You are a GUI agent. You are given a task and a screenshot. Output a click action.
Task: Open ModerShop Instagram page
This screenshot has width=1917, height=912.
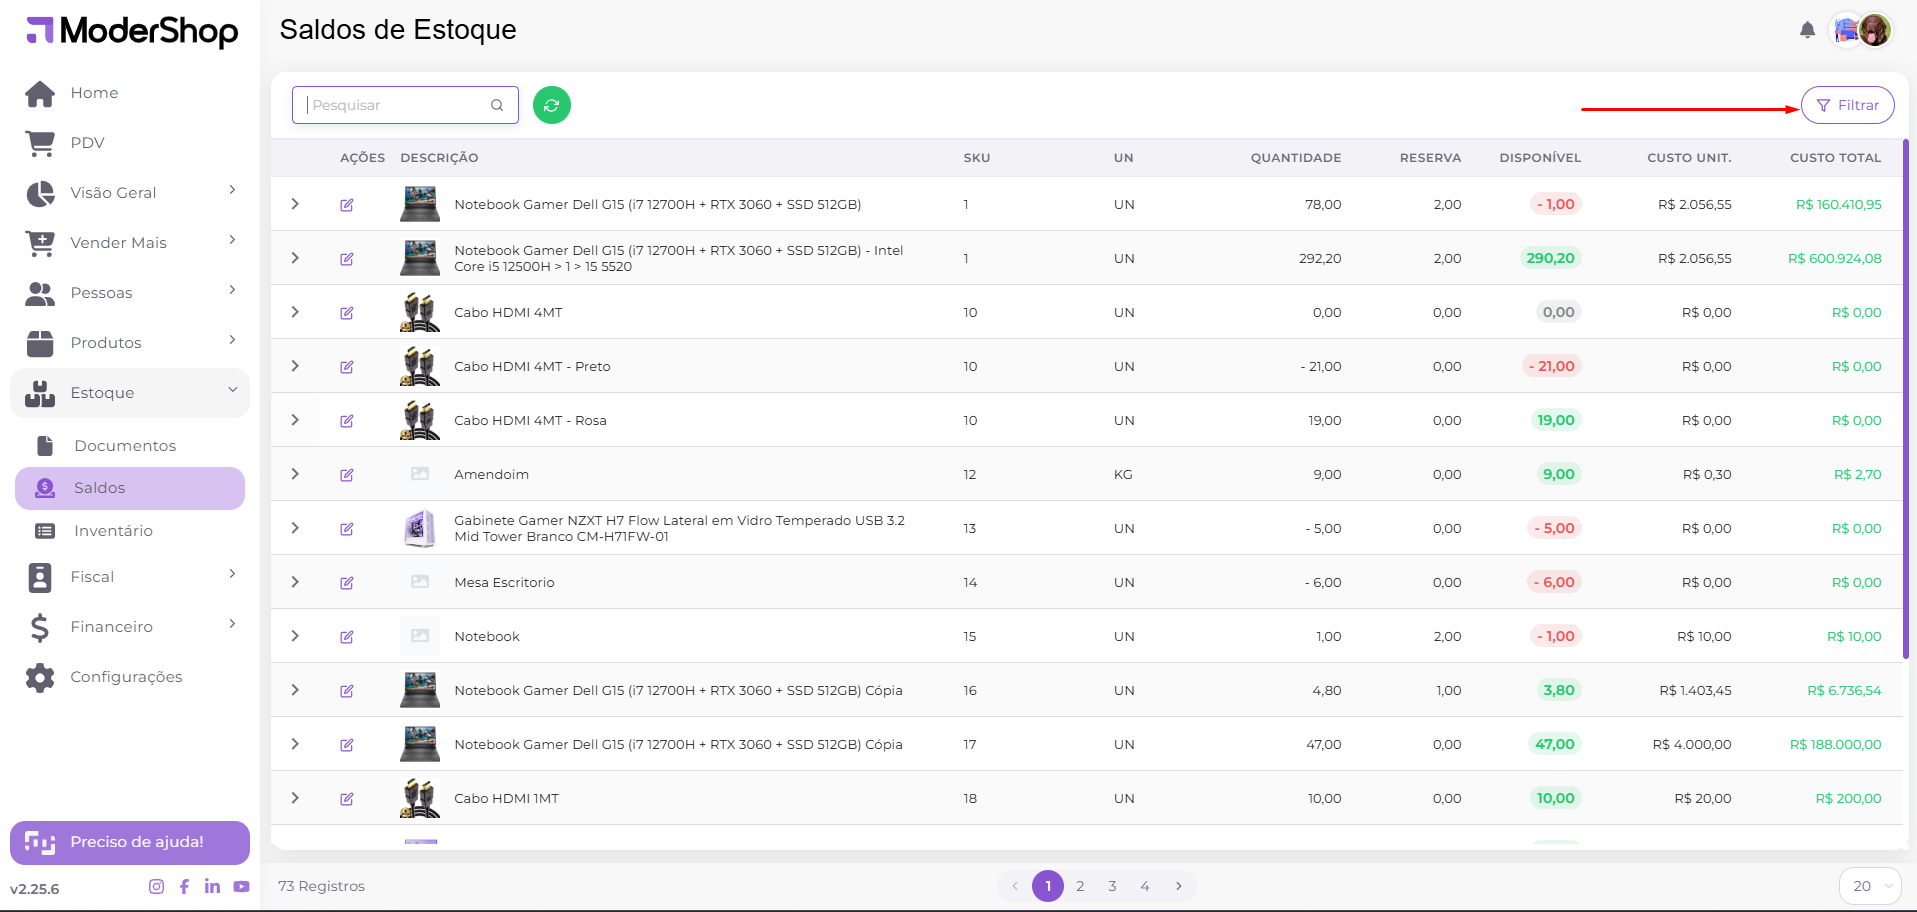coord(156,886)
